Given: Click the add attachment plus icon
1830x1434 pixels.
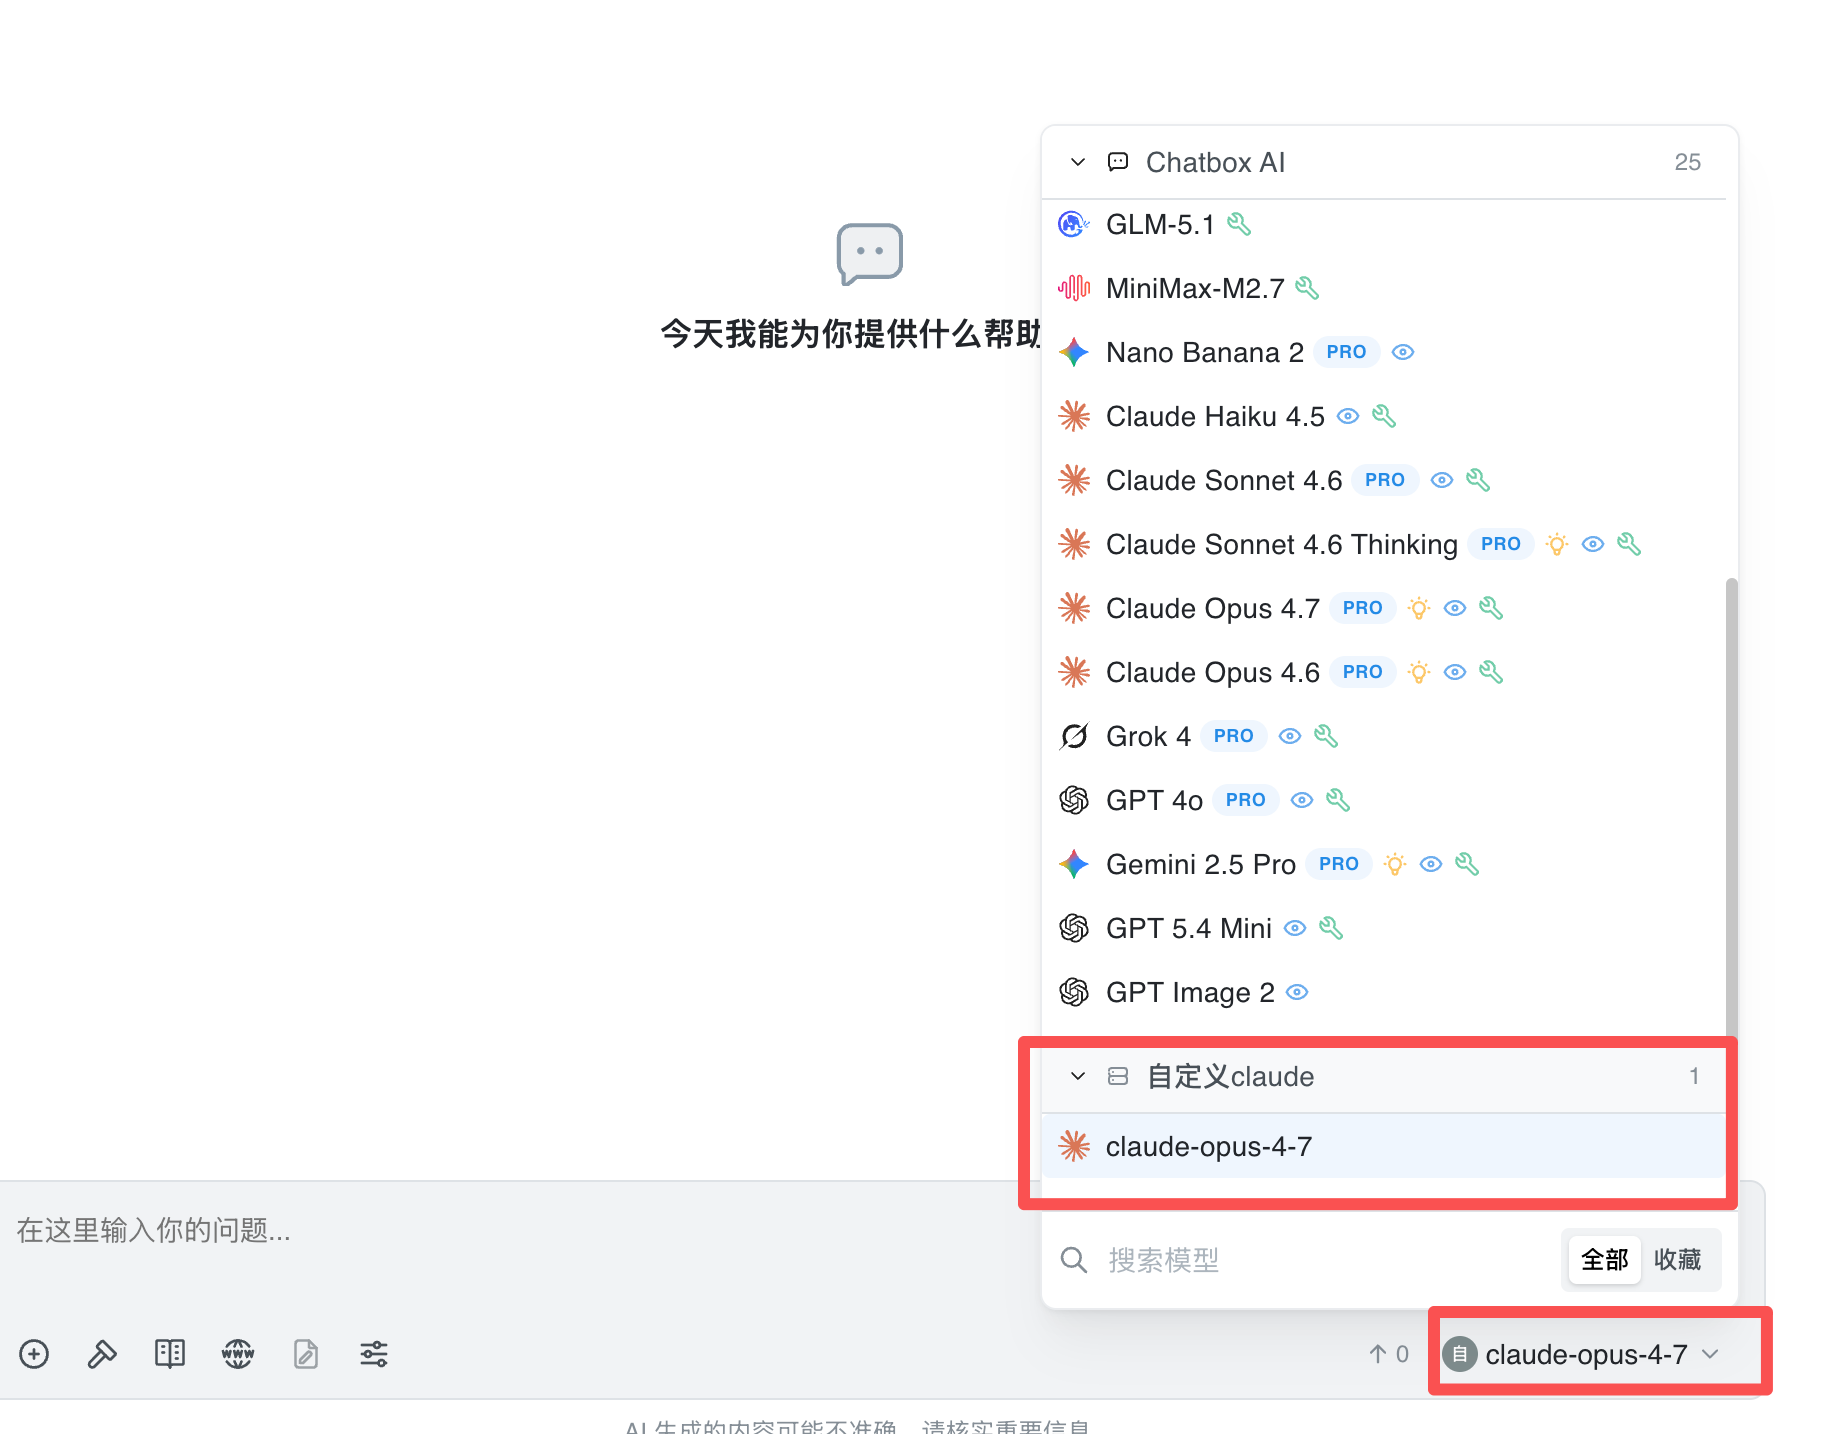Looking at the screenshot, I should point(34,1354).
